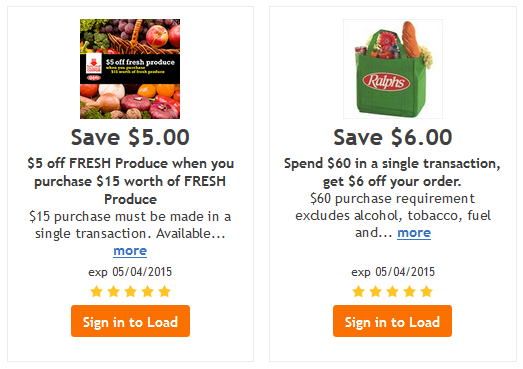Click Sign in to Load for $5.00 coupon

pyautogui.click(x=130, y=321)
